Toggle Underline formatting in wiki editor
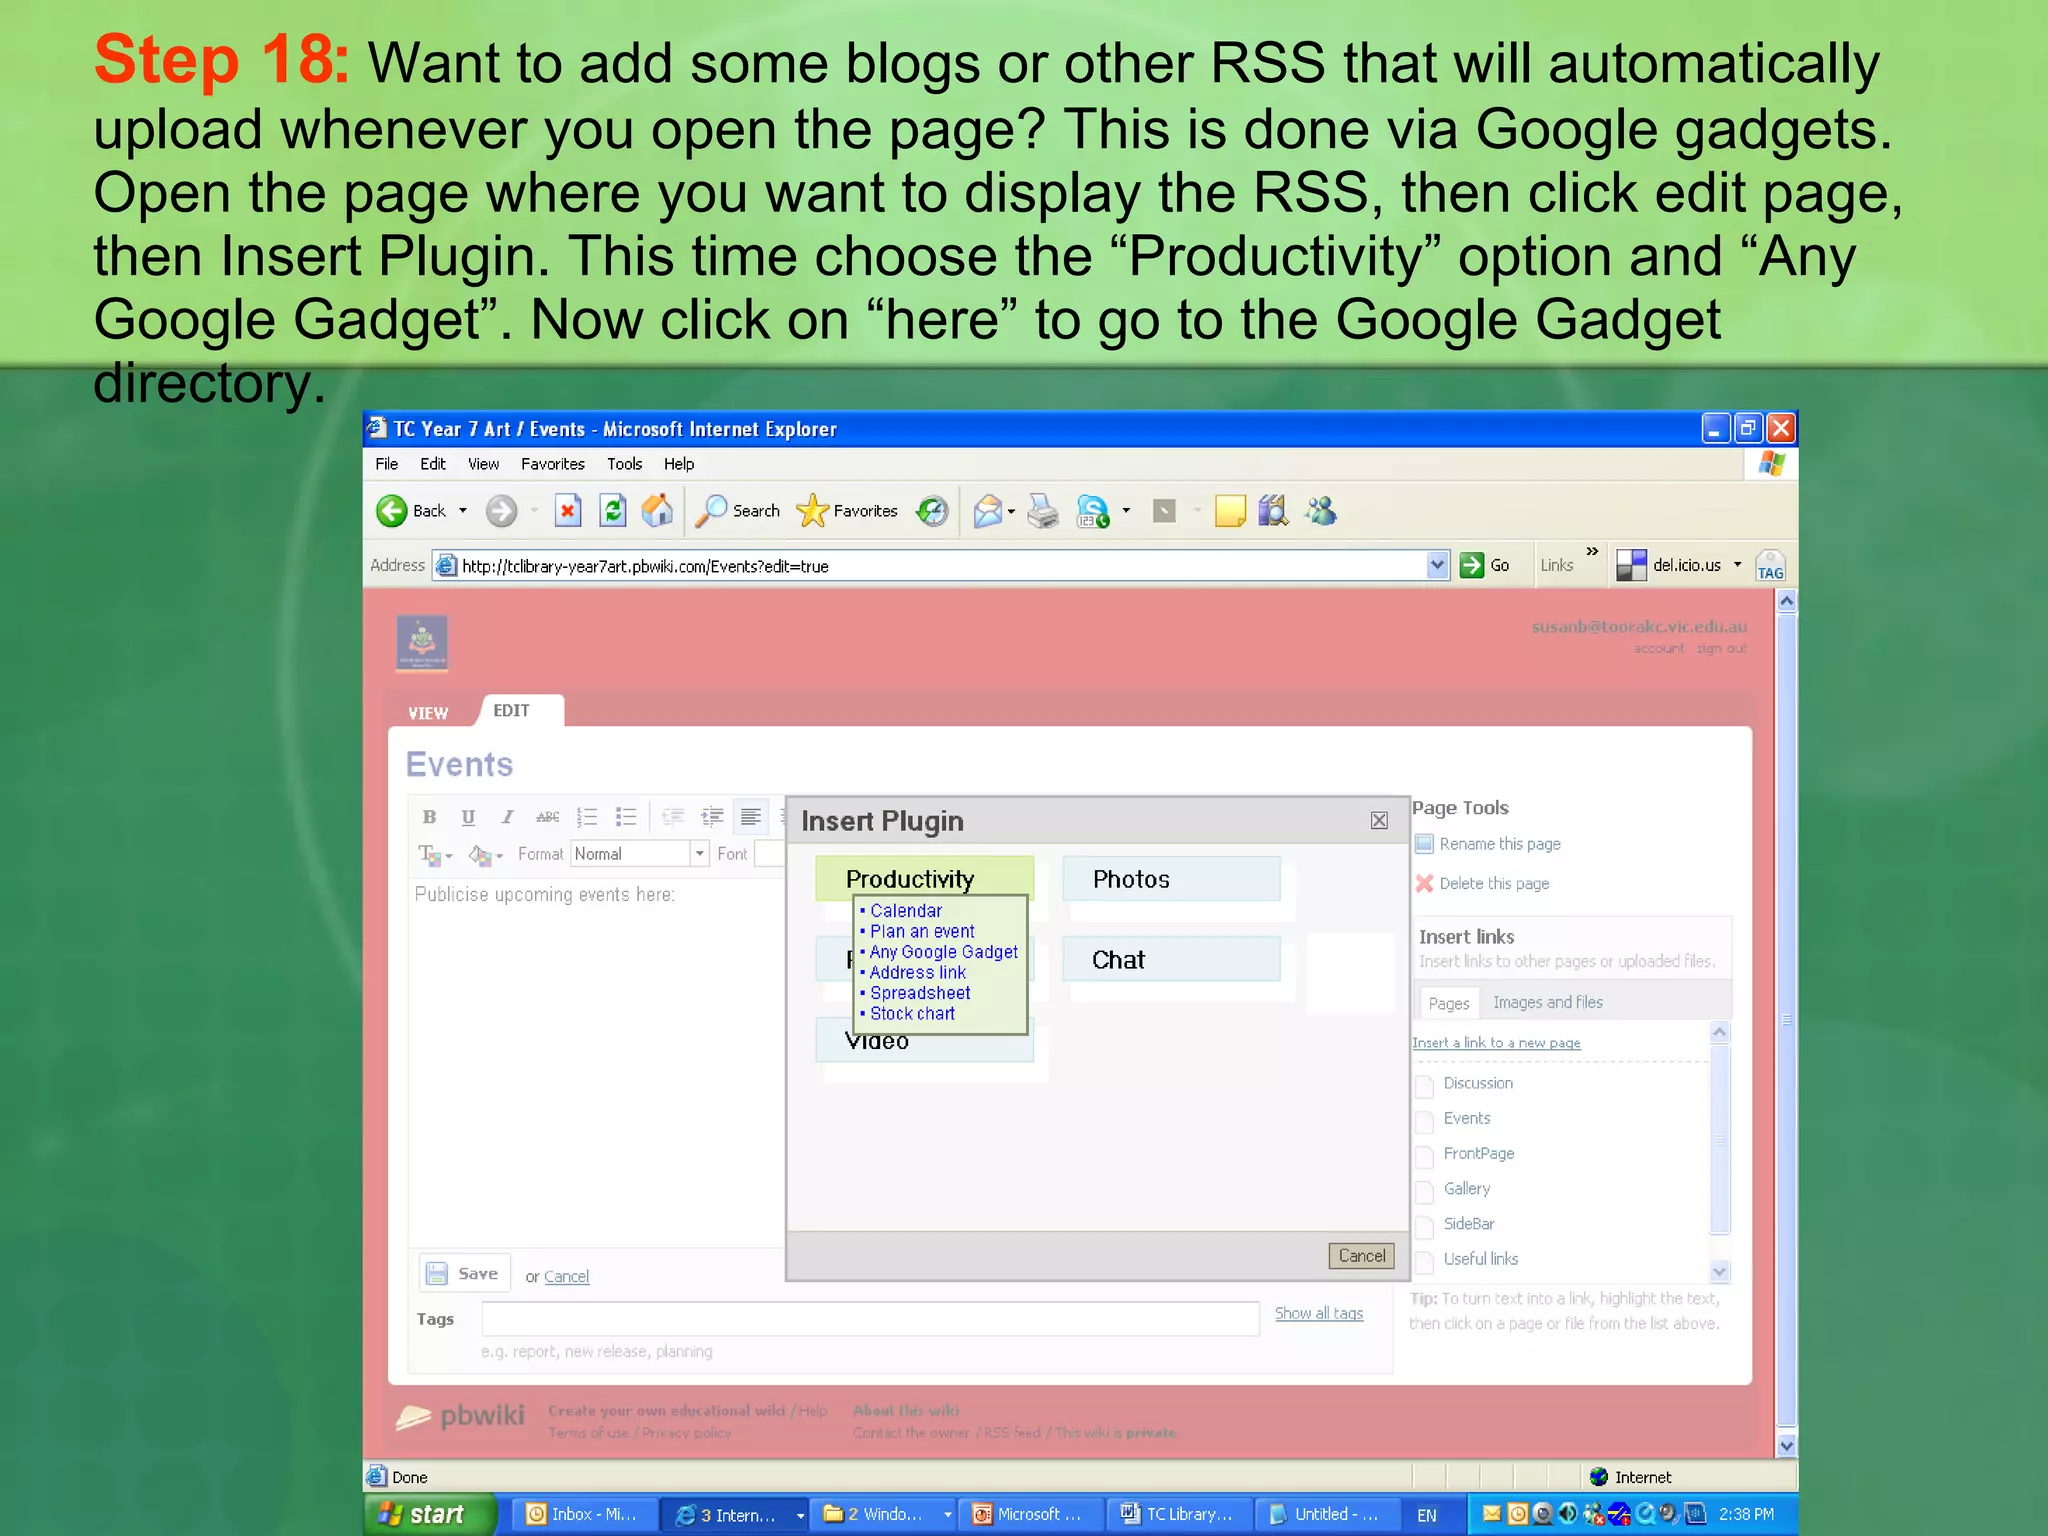Viewport: 2048px width, 1536px height. coord(468,817)
